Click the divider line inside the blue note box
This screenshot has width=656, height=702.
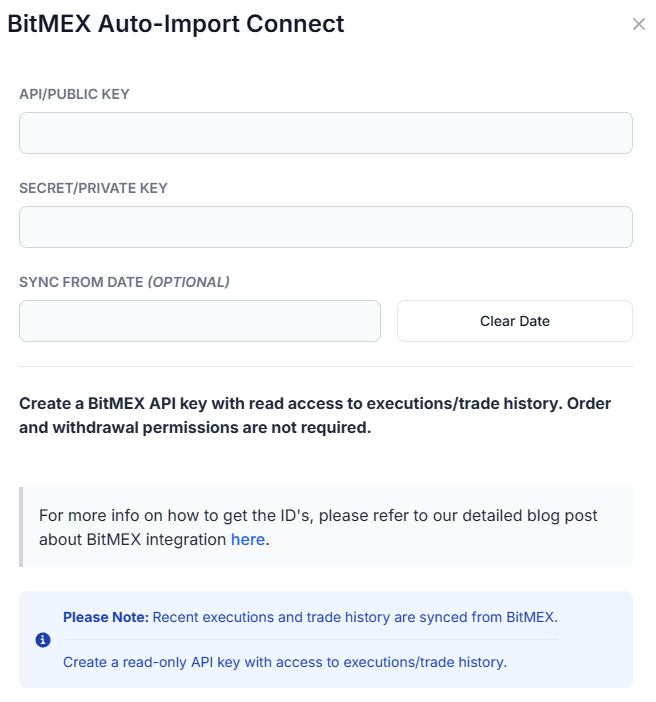tap(310, 639)
